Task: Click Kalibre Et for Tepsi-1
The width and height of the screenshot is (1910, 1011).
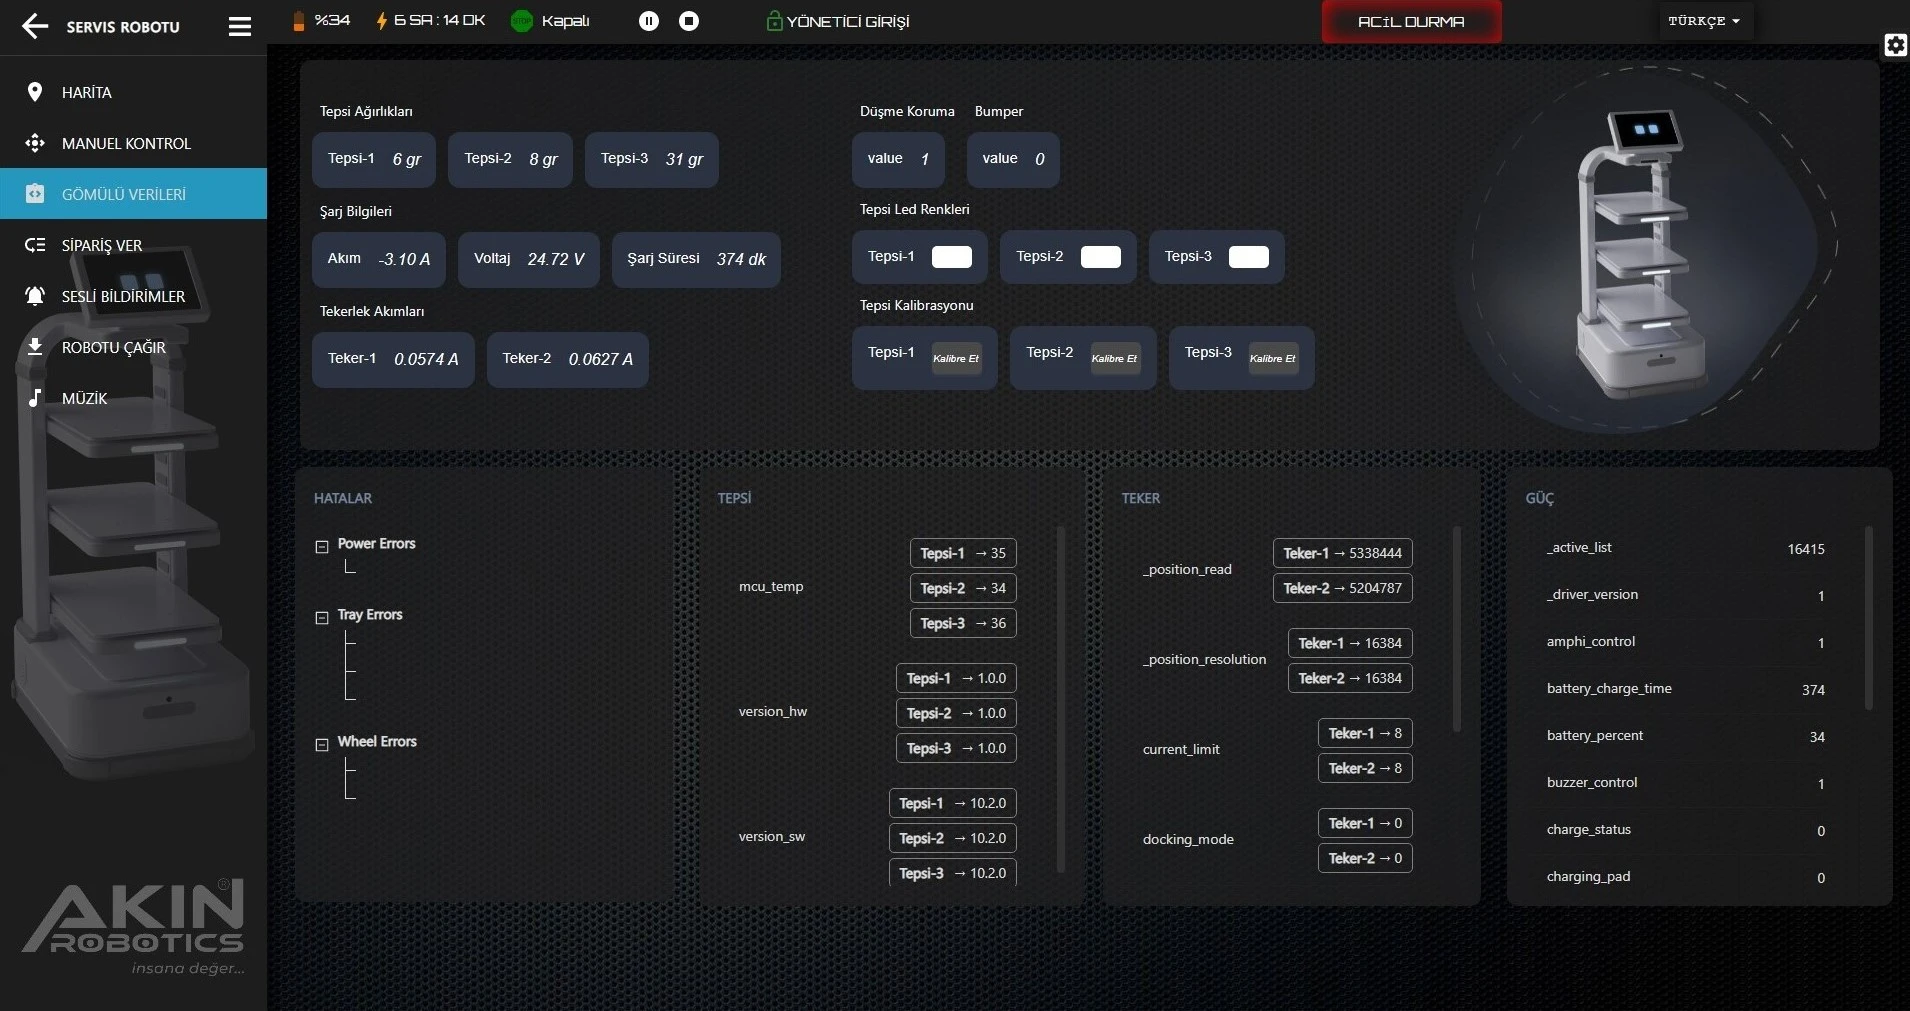Action: click(x=956, y=358)
